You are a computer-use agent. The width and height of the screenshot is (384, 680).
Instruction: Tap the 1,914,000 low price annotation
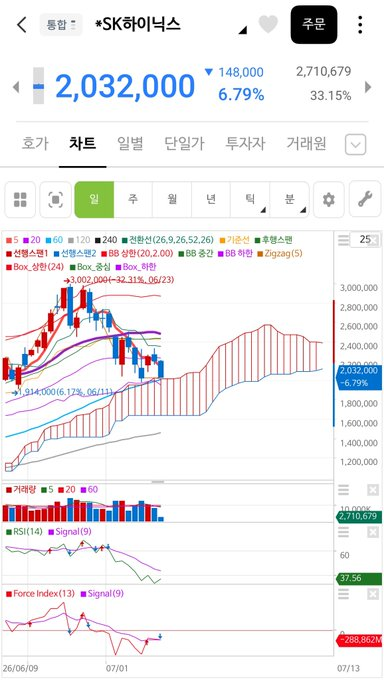[62, 392]
